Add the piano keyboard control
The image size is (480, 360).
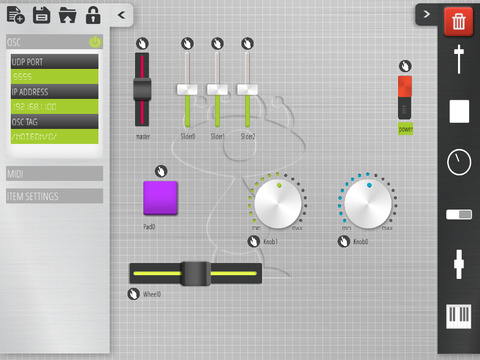click(x=459, y=316)
